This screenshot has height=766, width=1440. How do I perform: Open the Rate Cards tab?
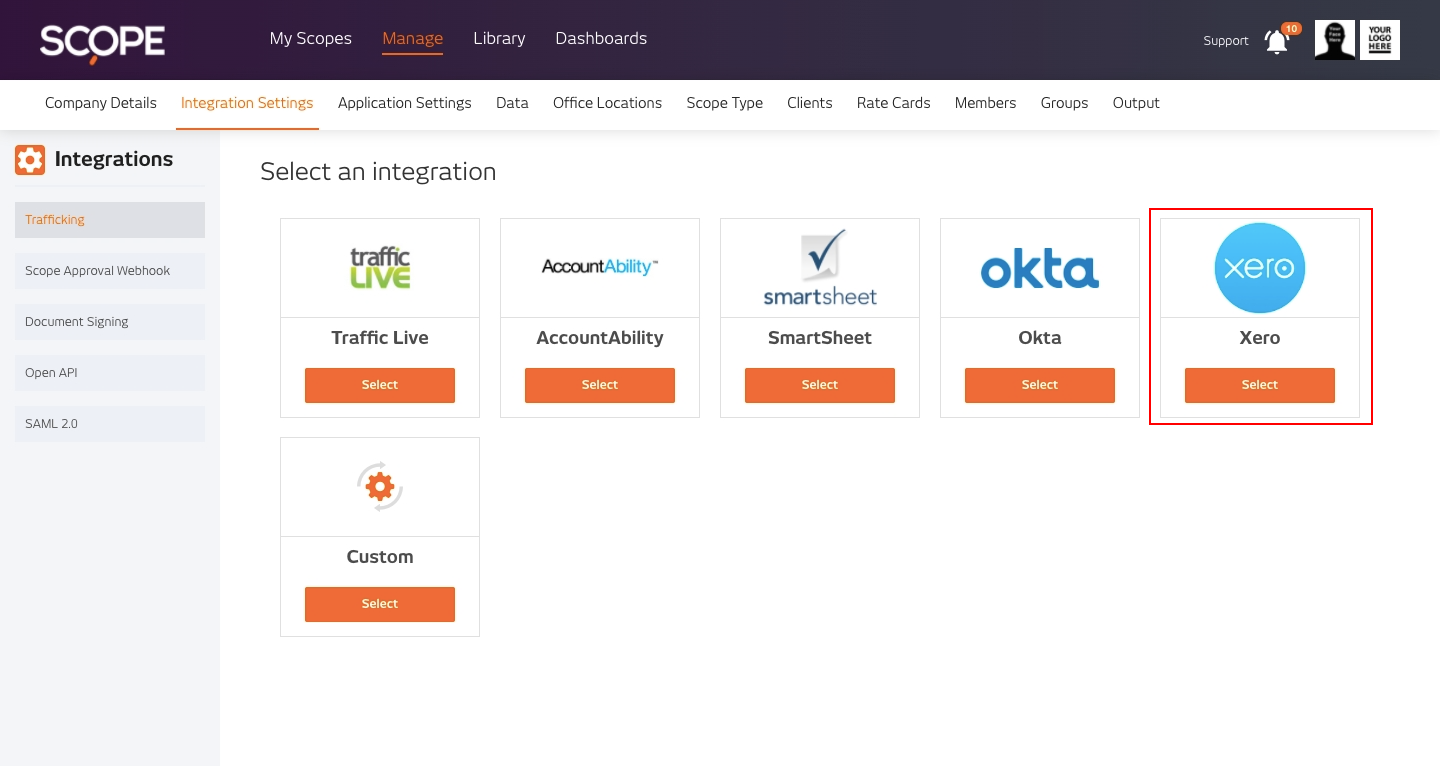(894, 103)
